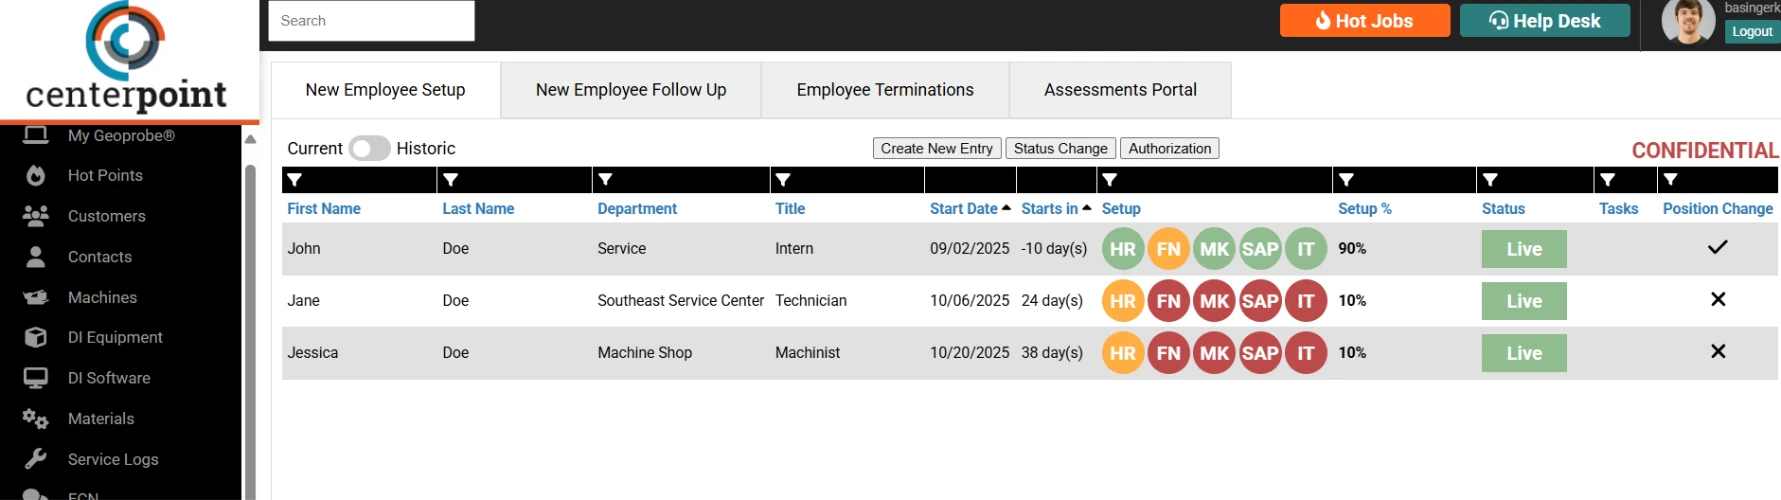This screenshot has height=500, width=1781.
Task: Click John's Live status button
Action: click(1524, 249)
